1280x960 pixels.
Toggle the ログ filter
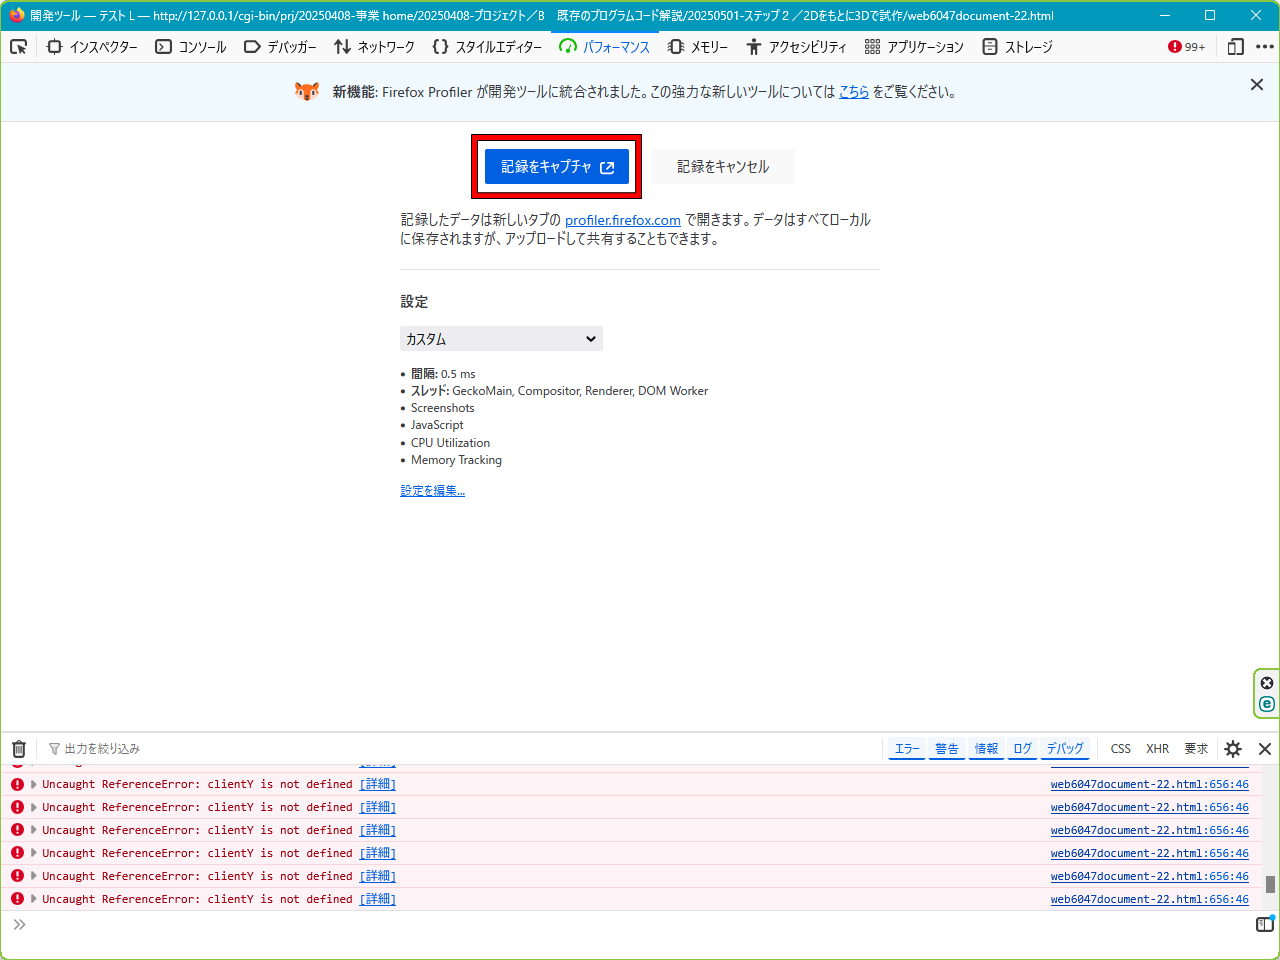coord(1022,749)
